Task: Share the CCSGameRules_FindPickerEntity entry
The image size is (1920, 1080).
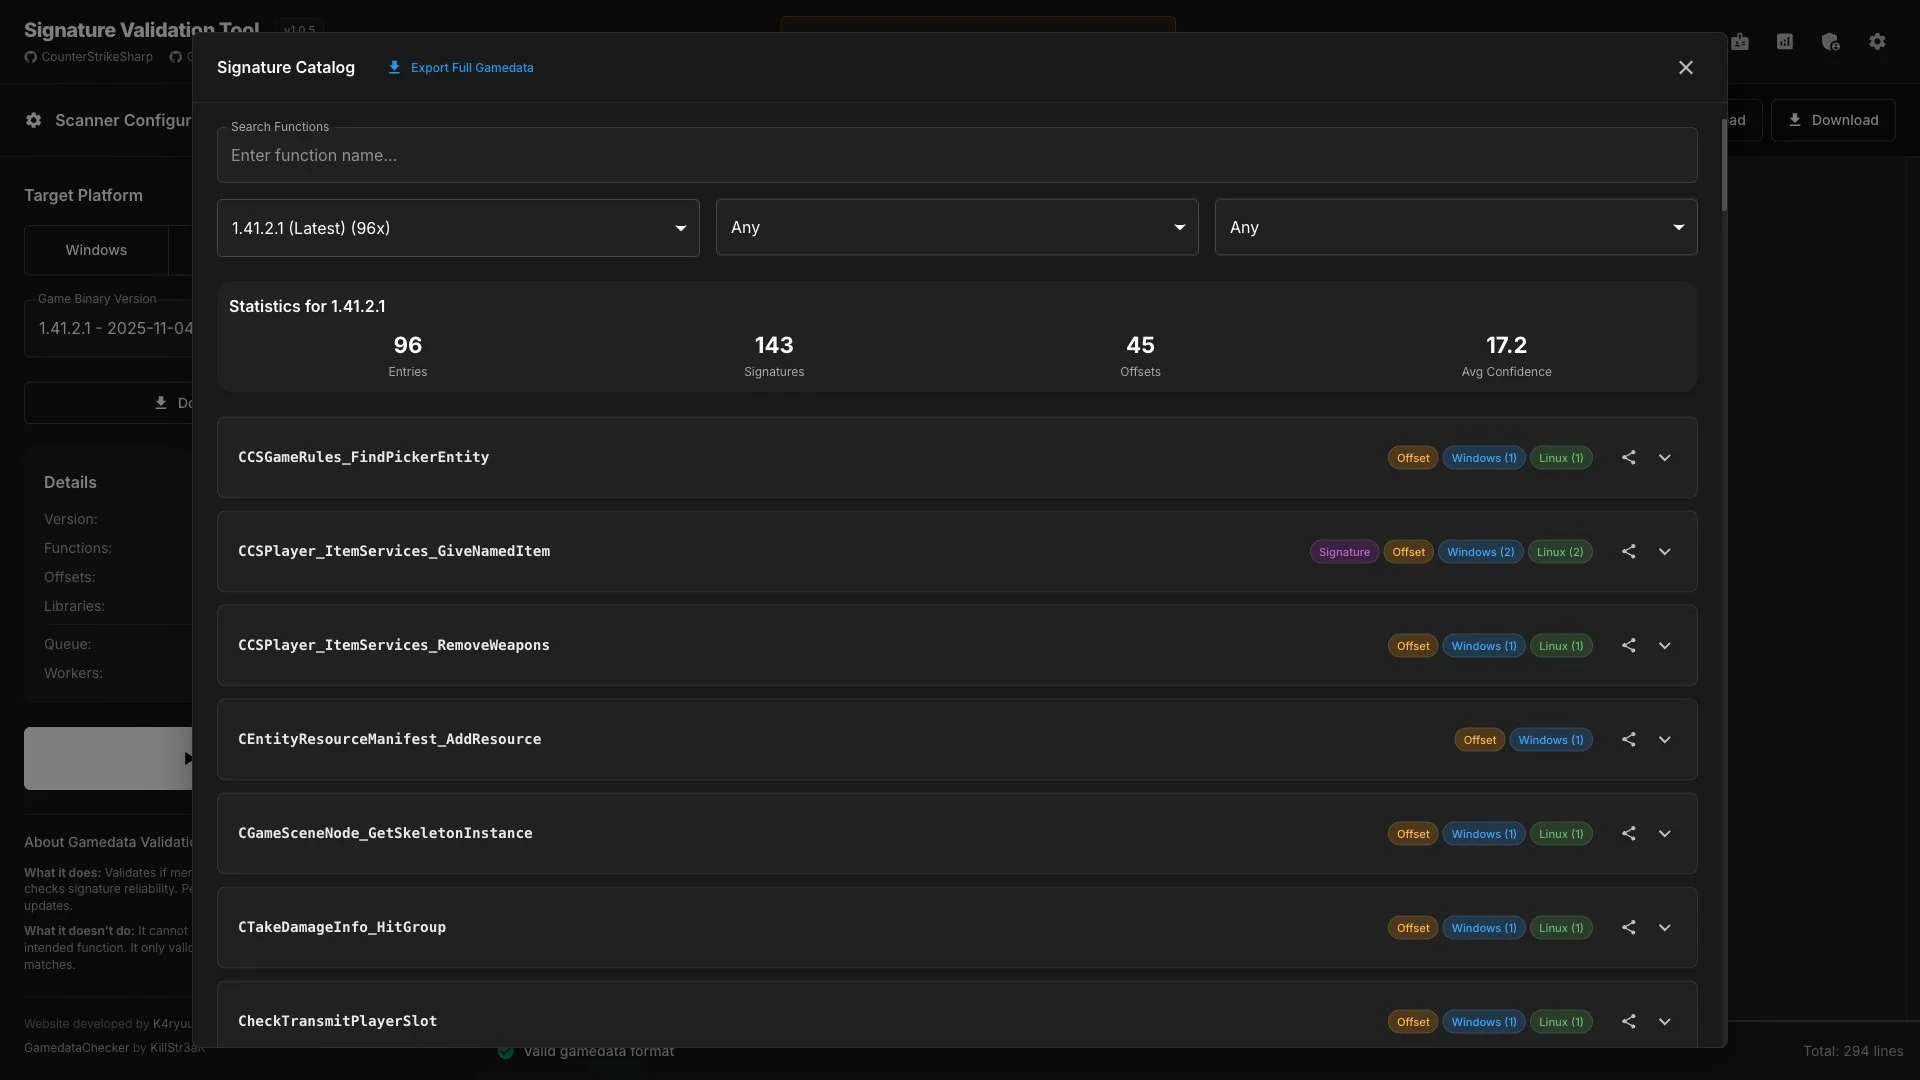Action: point(1629,457)
